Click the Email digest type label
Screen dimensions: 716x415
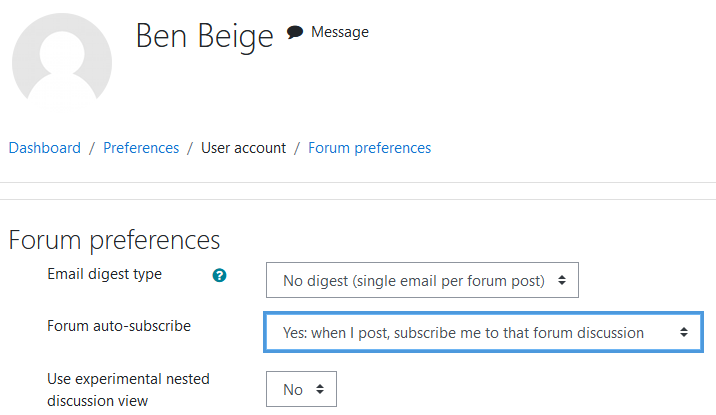point(105,274)
